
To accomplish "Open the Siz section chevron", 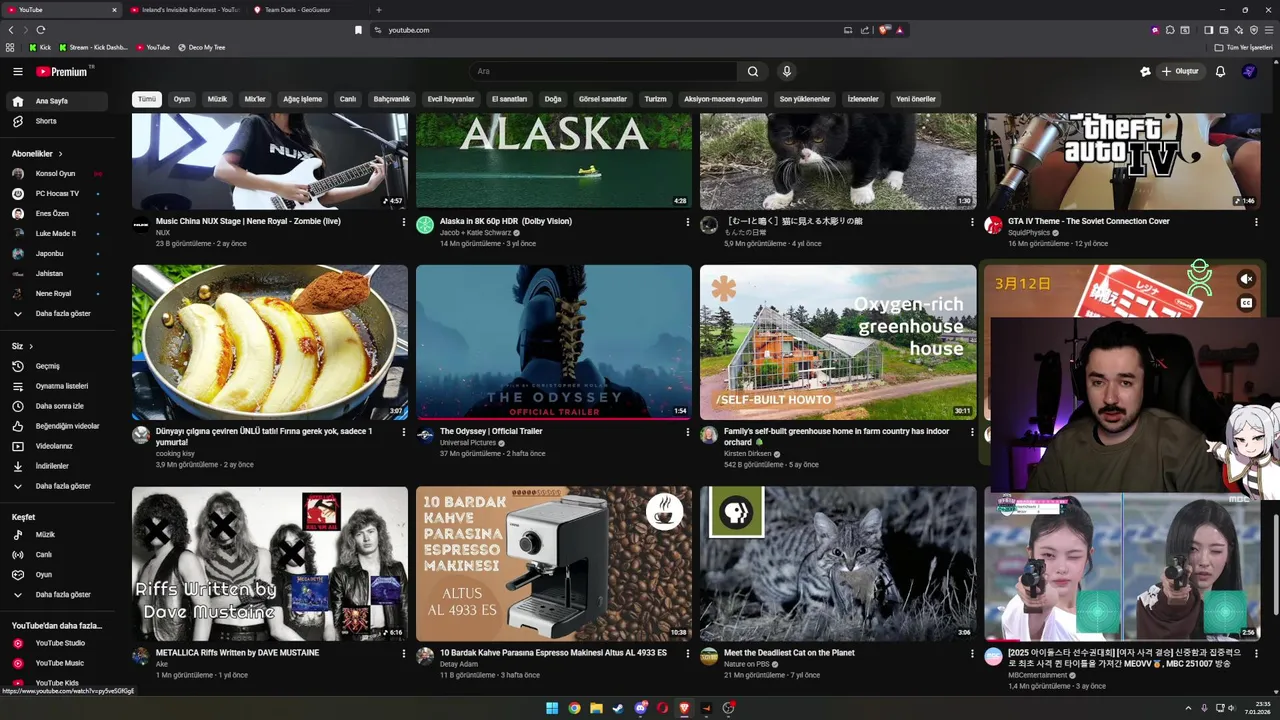I will point(31,346).
